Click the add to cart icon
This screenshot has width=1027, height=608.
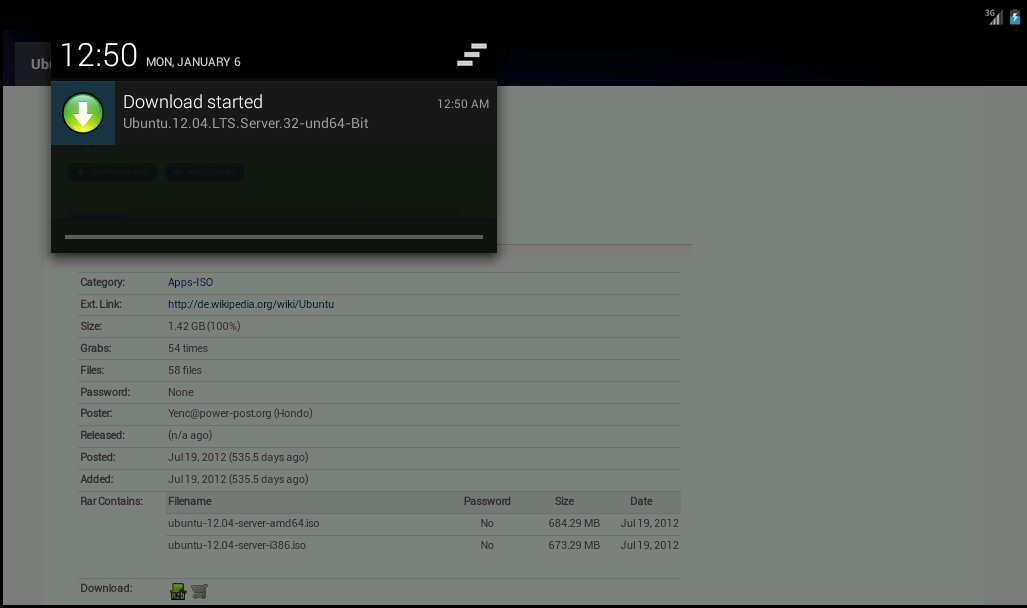pos(199,592)
